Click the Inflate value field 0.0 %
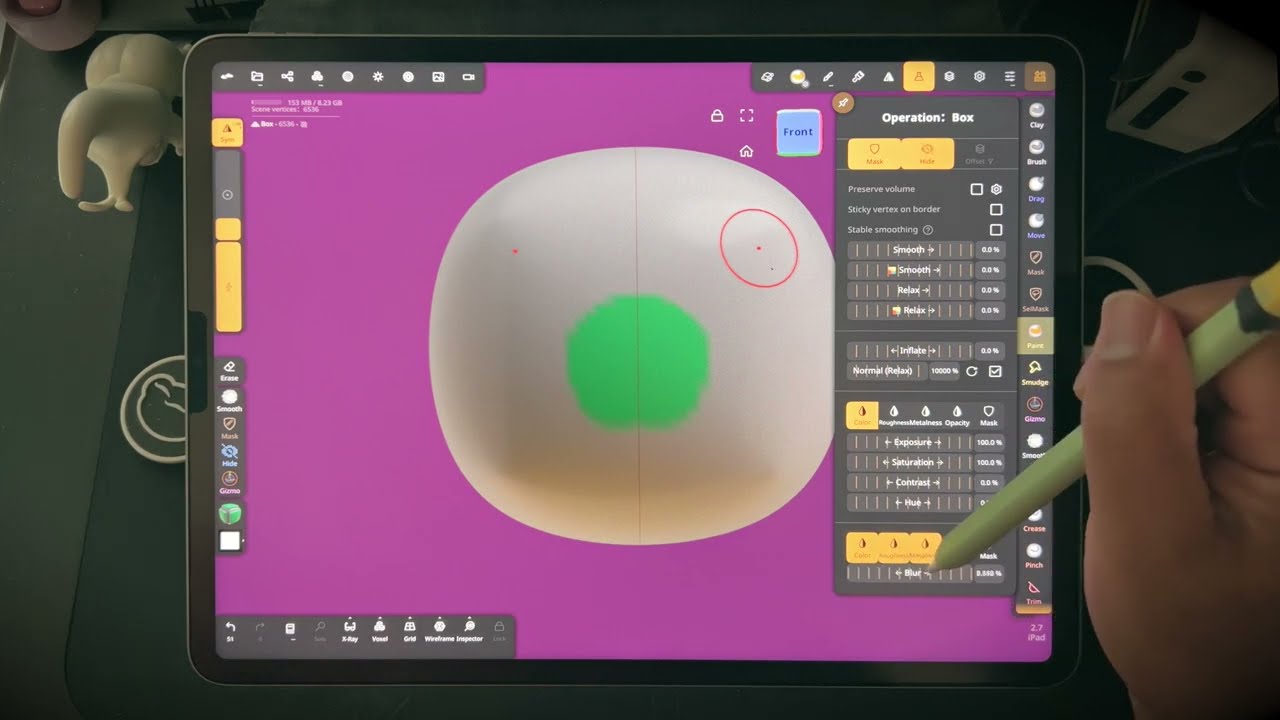Image resolution: width=1280 pixels, height=720 pixels. coord(989,351)
